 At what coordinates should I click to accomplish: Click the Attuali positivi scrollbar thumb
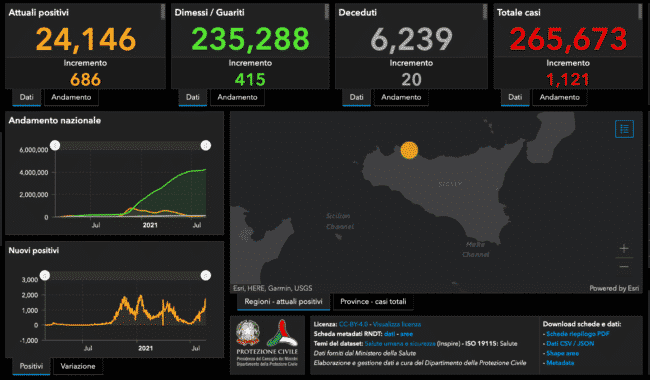coord(163,12)
